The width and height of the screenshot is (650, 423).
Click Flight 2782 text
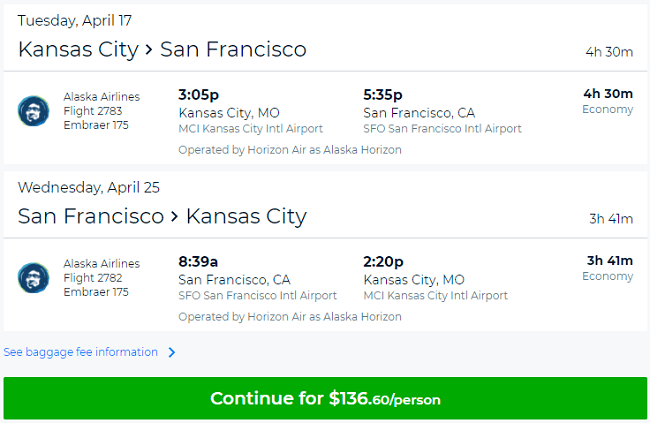(x=93, y=278)
